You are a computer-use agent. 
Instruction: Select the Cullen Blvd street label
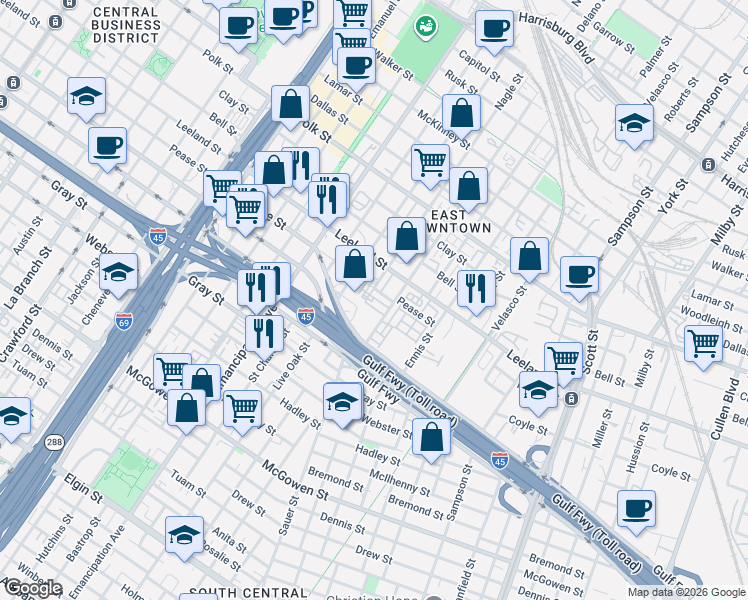(724, 408)
